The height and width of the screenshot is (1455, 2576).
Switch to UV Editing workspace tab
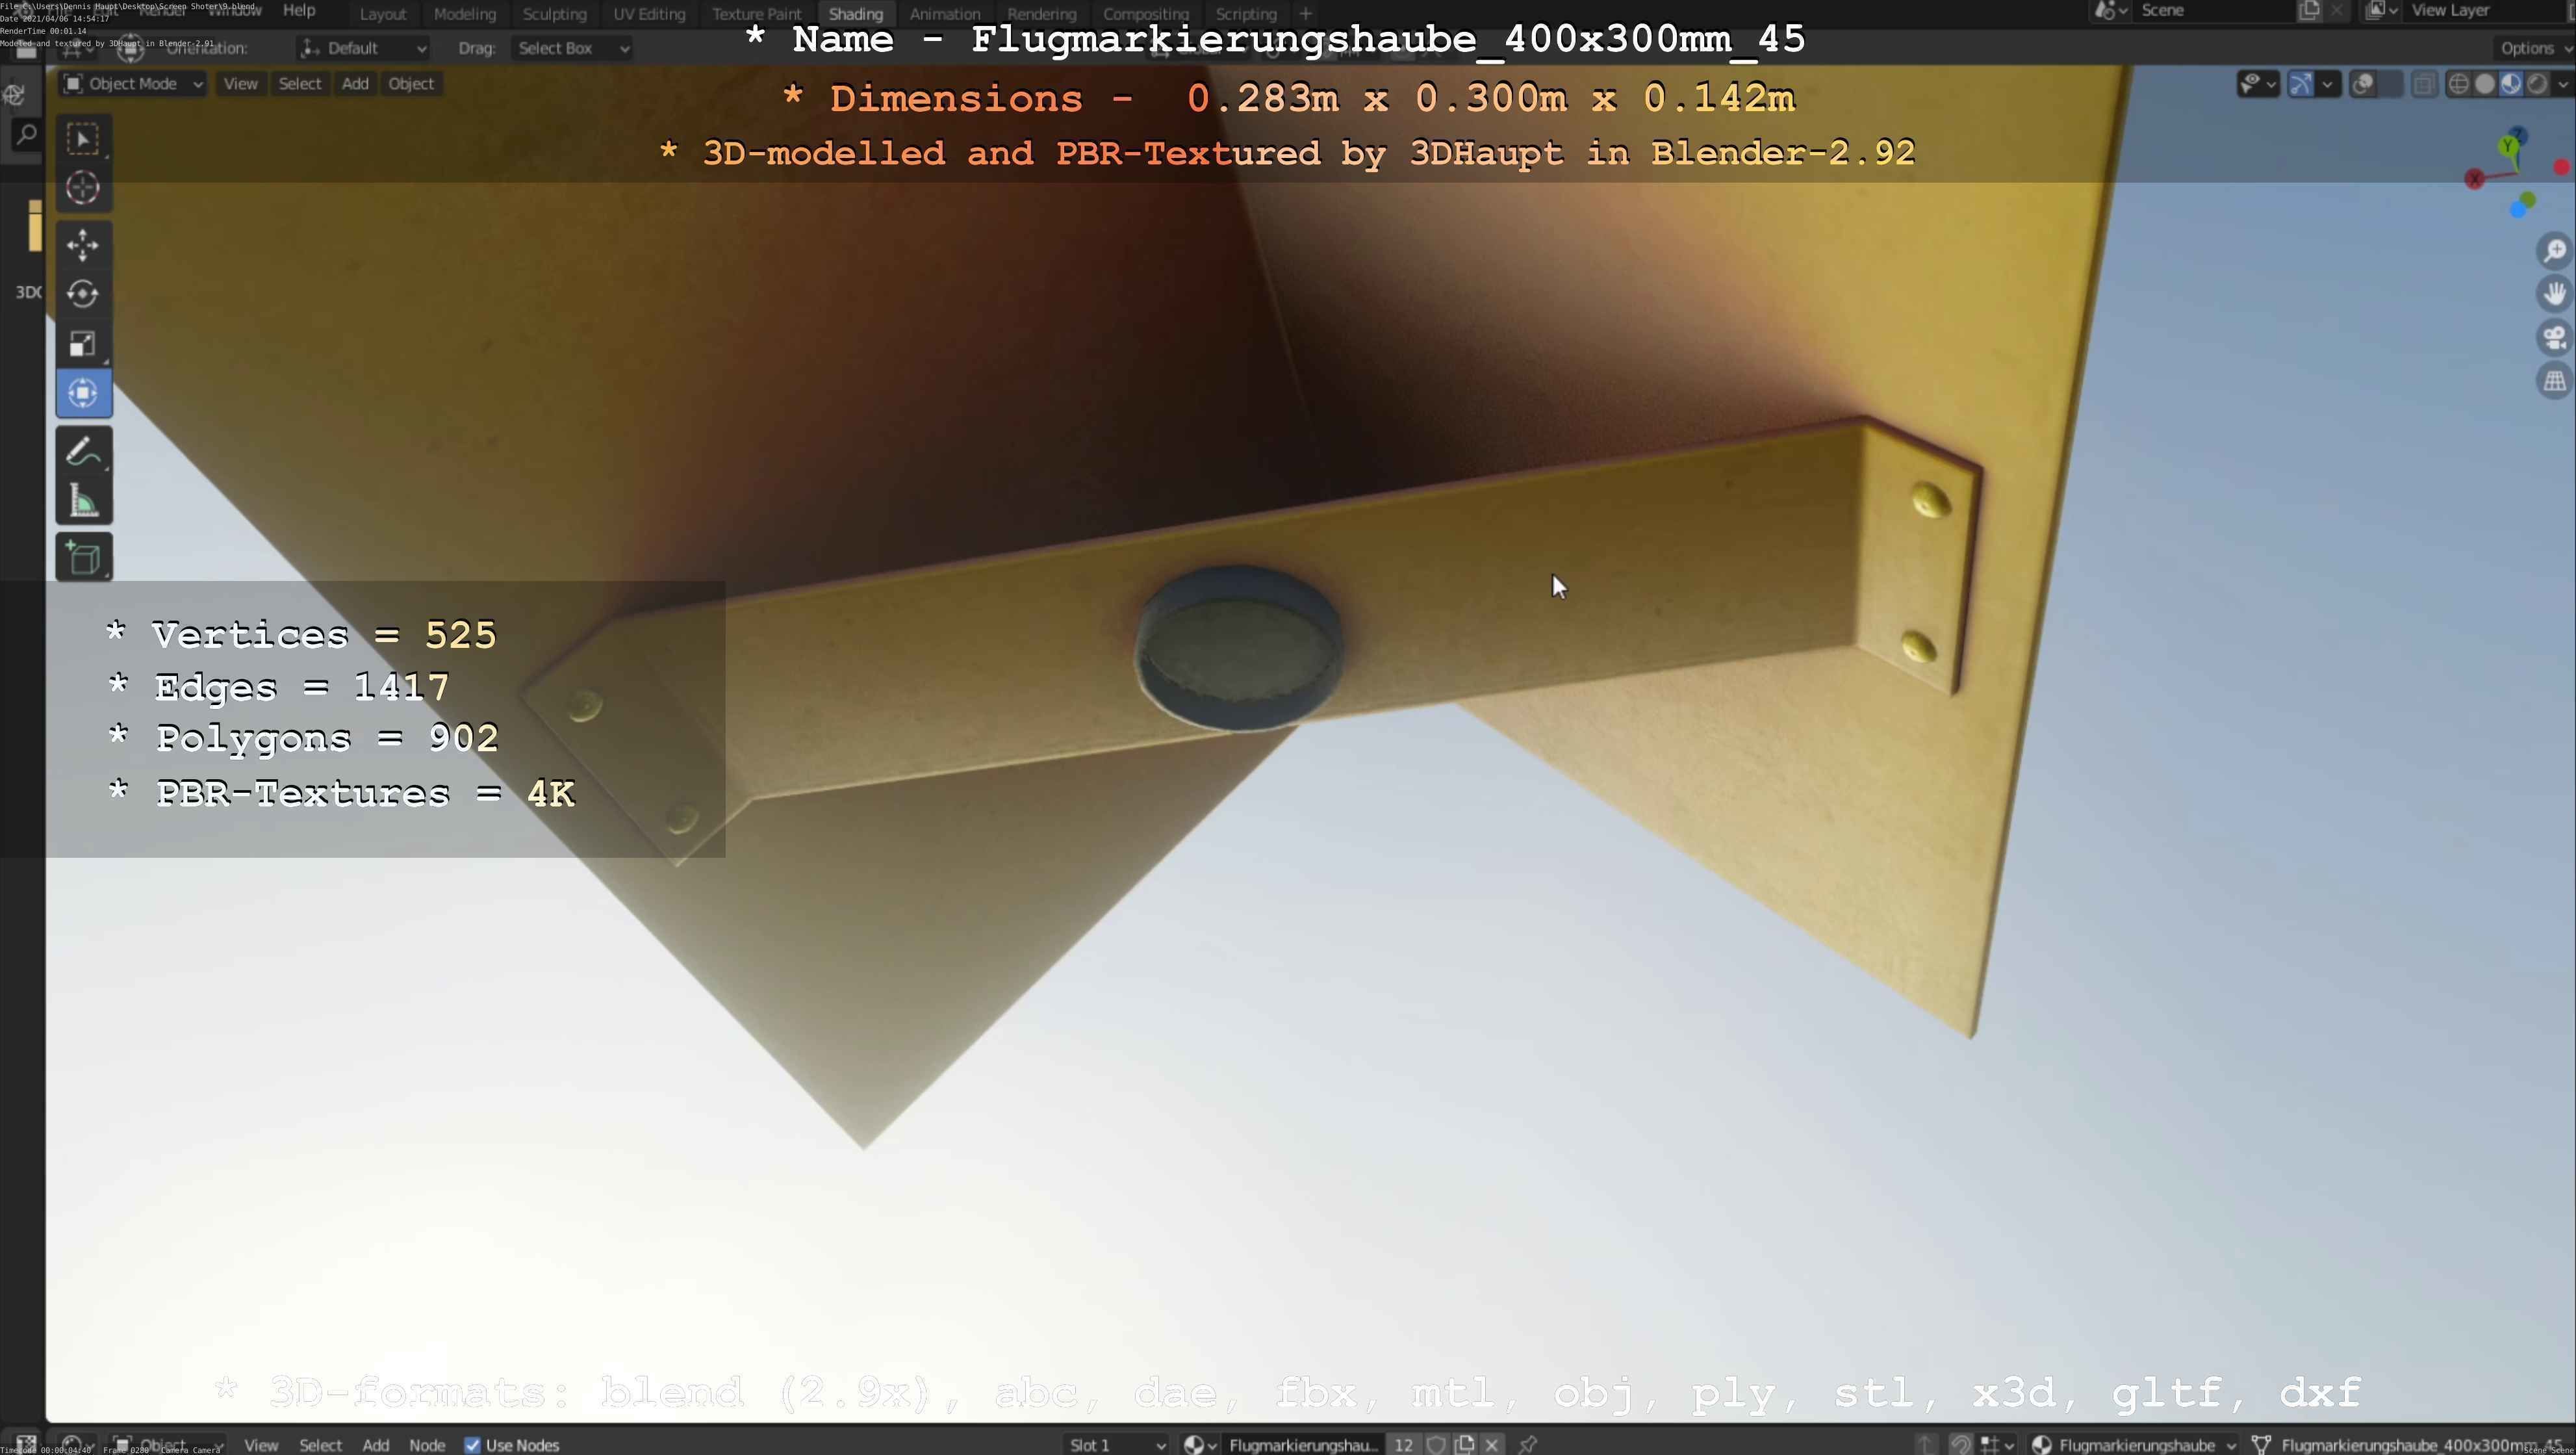pos(649,14)
